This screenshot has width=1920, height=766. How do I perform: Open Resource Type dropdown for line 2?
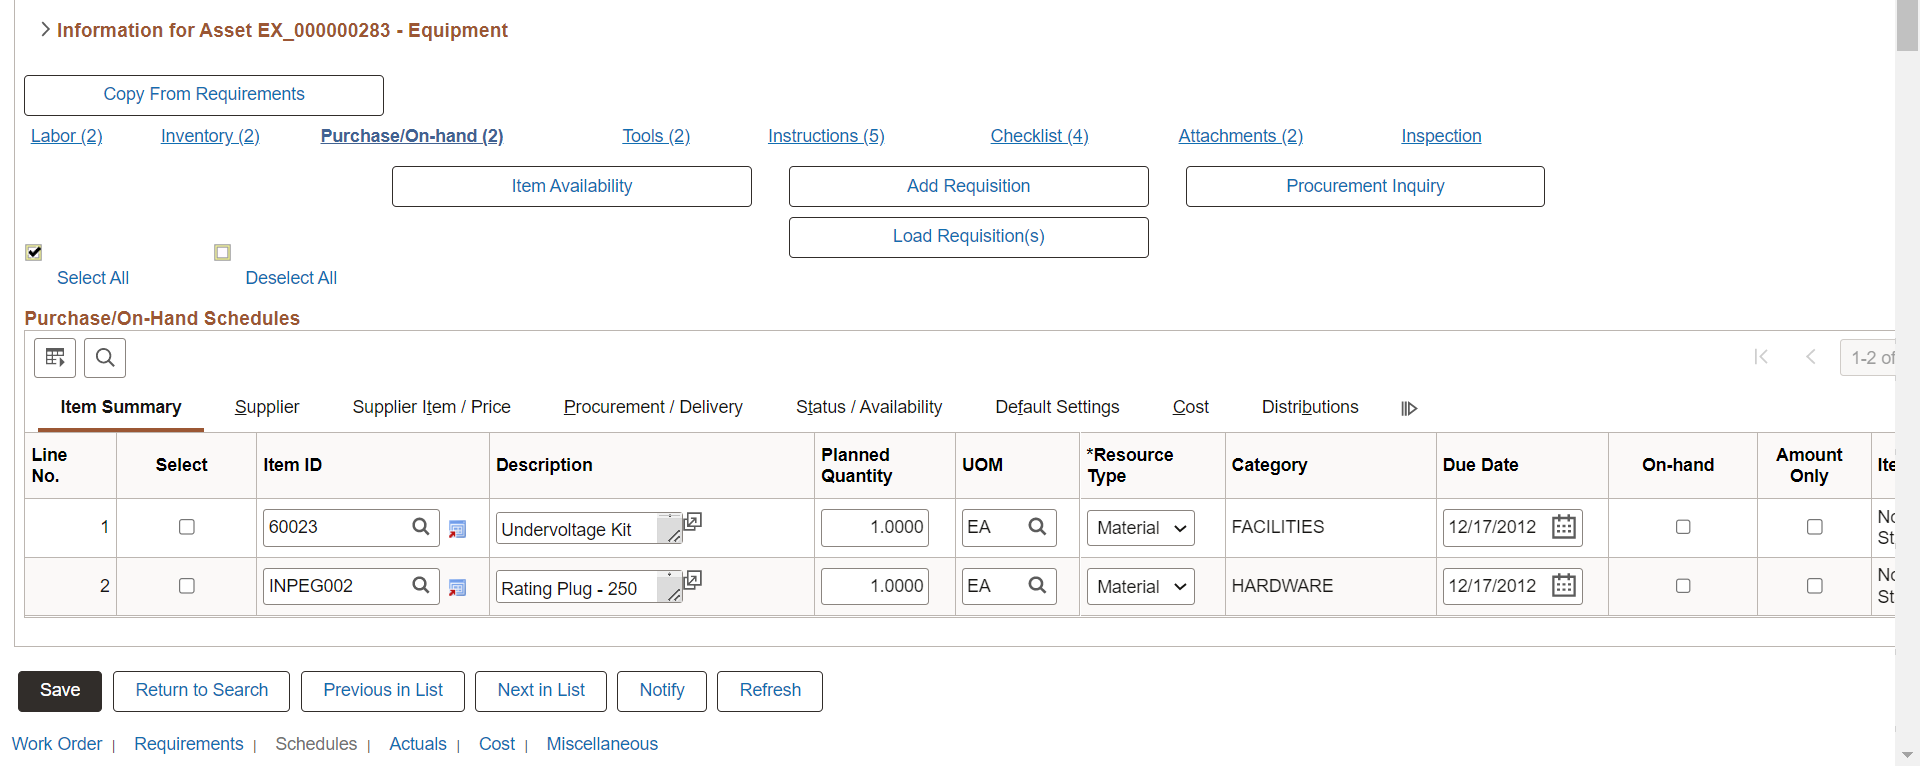pyautogui.click(x=1141, y=587)
